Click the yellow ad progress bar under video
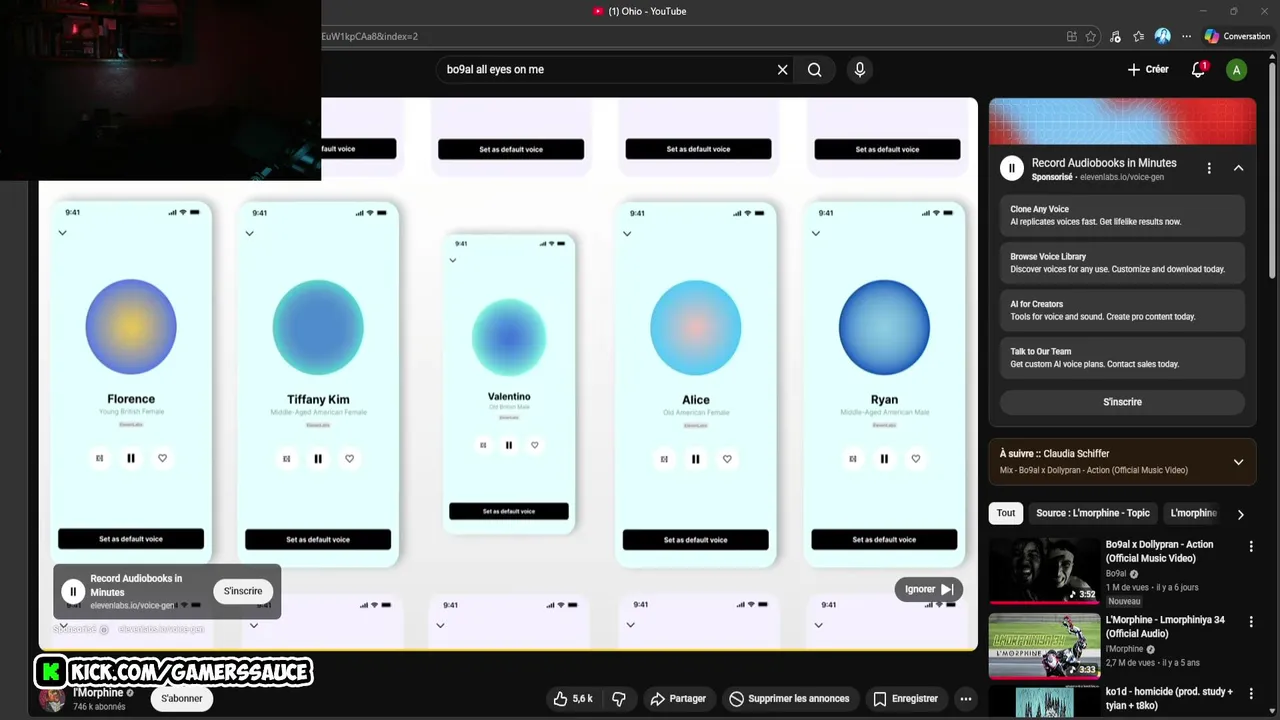 pos(508,650)
